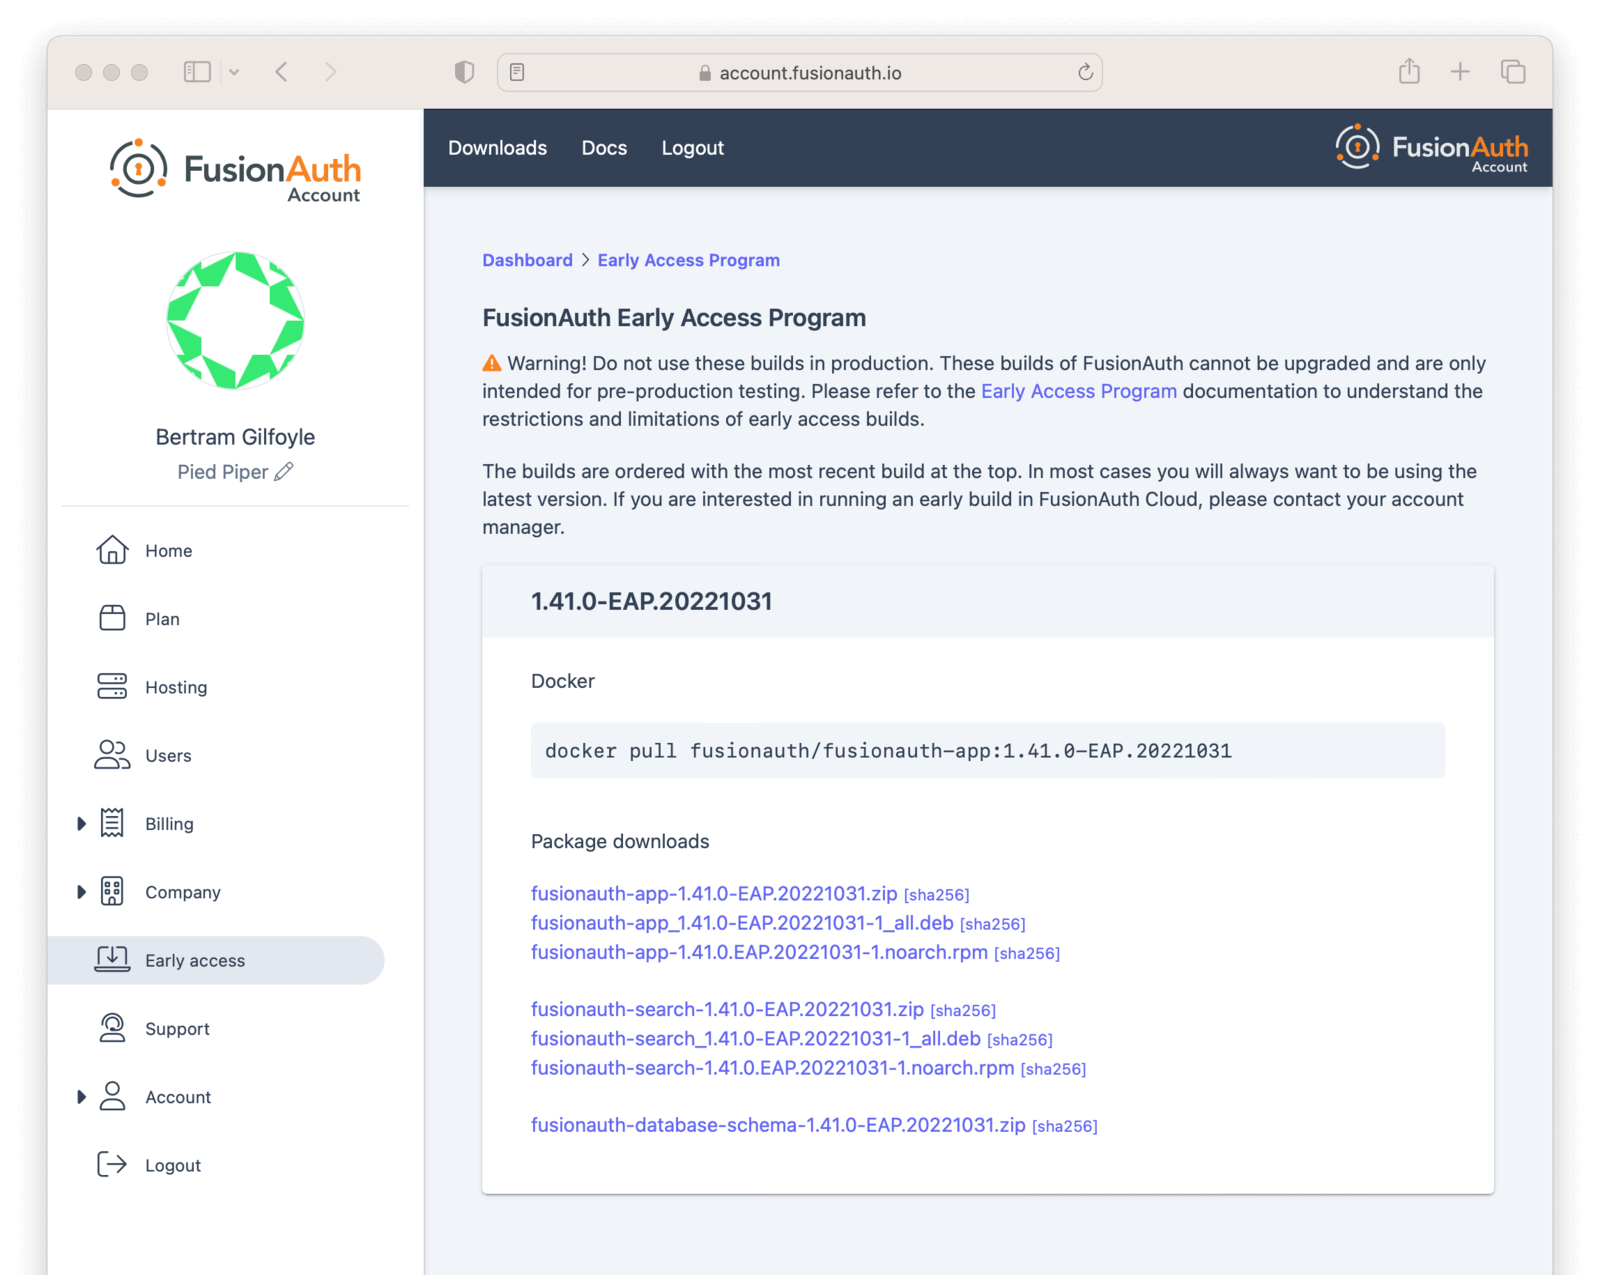The width and height of the screenshot is (1600, 1275).
Task: Download fusionauth-search noarch.rpm package
Action: 772,1067
